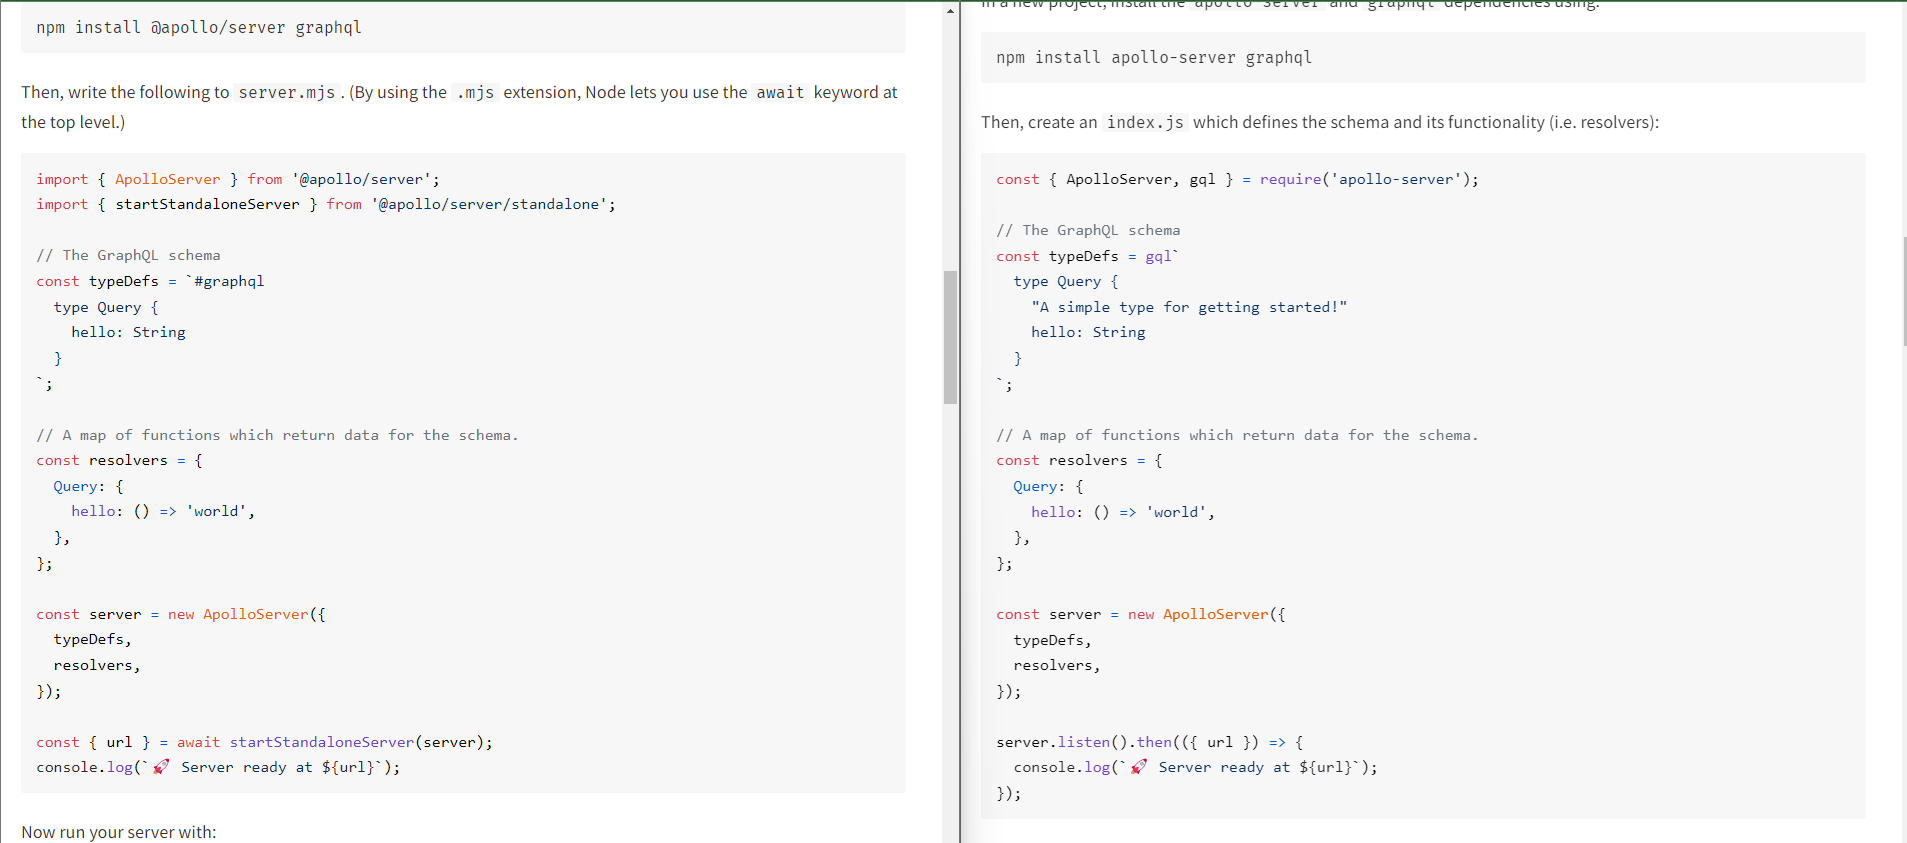The height and width of the screenshot is (843, 1907).
Task: Click the rocket emoji in left pane console.log
Action: pyautogui.click(x=161, y=767)
